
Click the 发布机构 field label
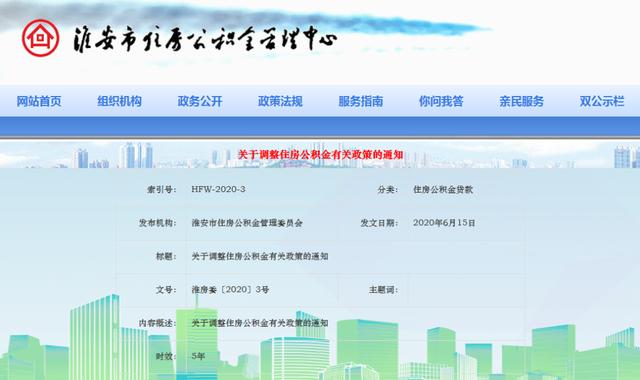[158, 223]
